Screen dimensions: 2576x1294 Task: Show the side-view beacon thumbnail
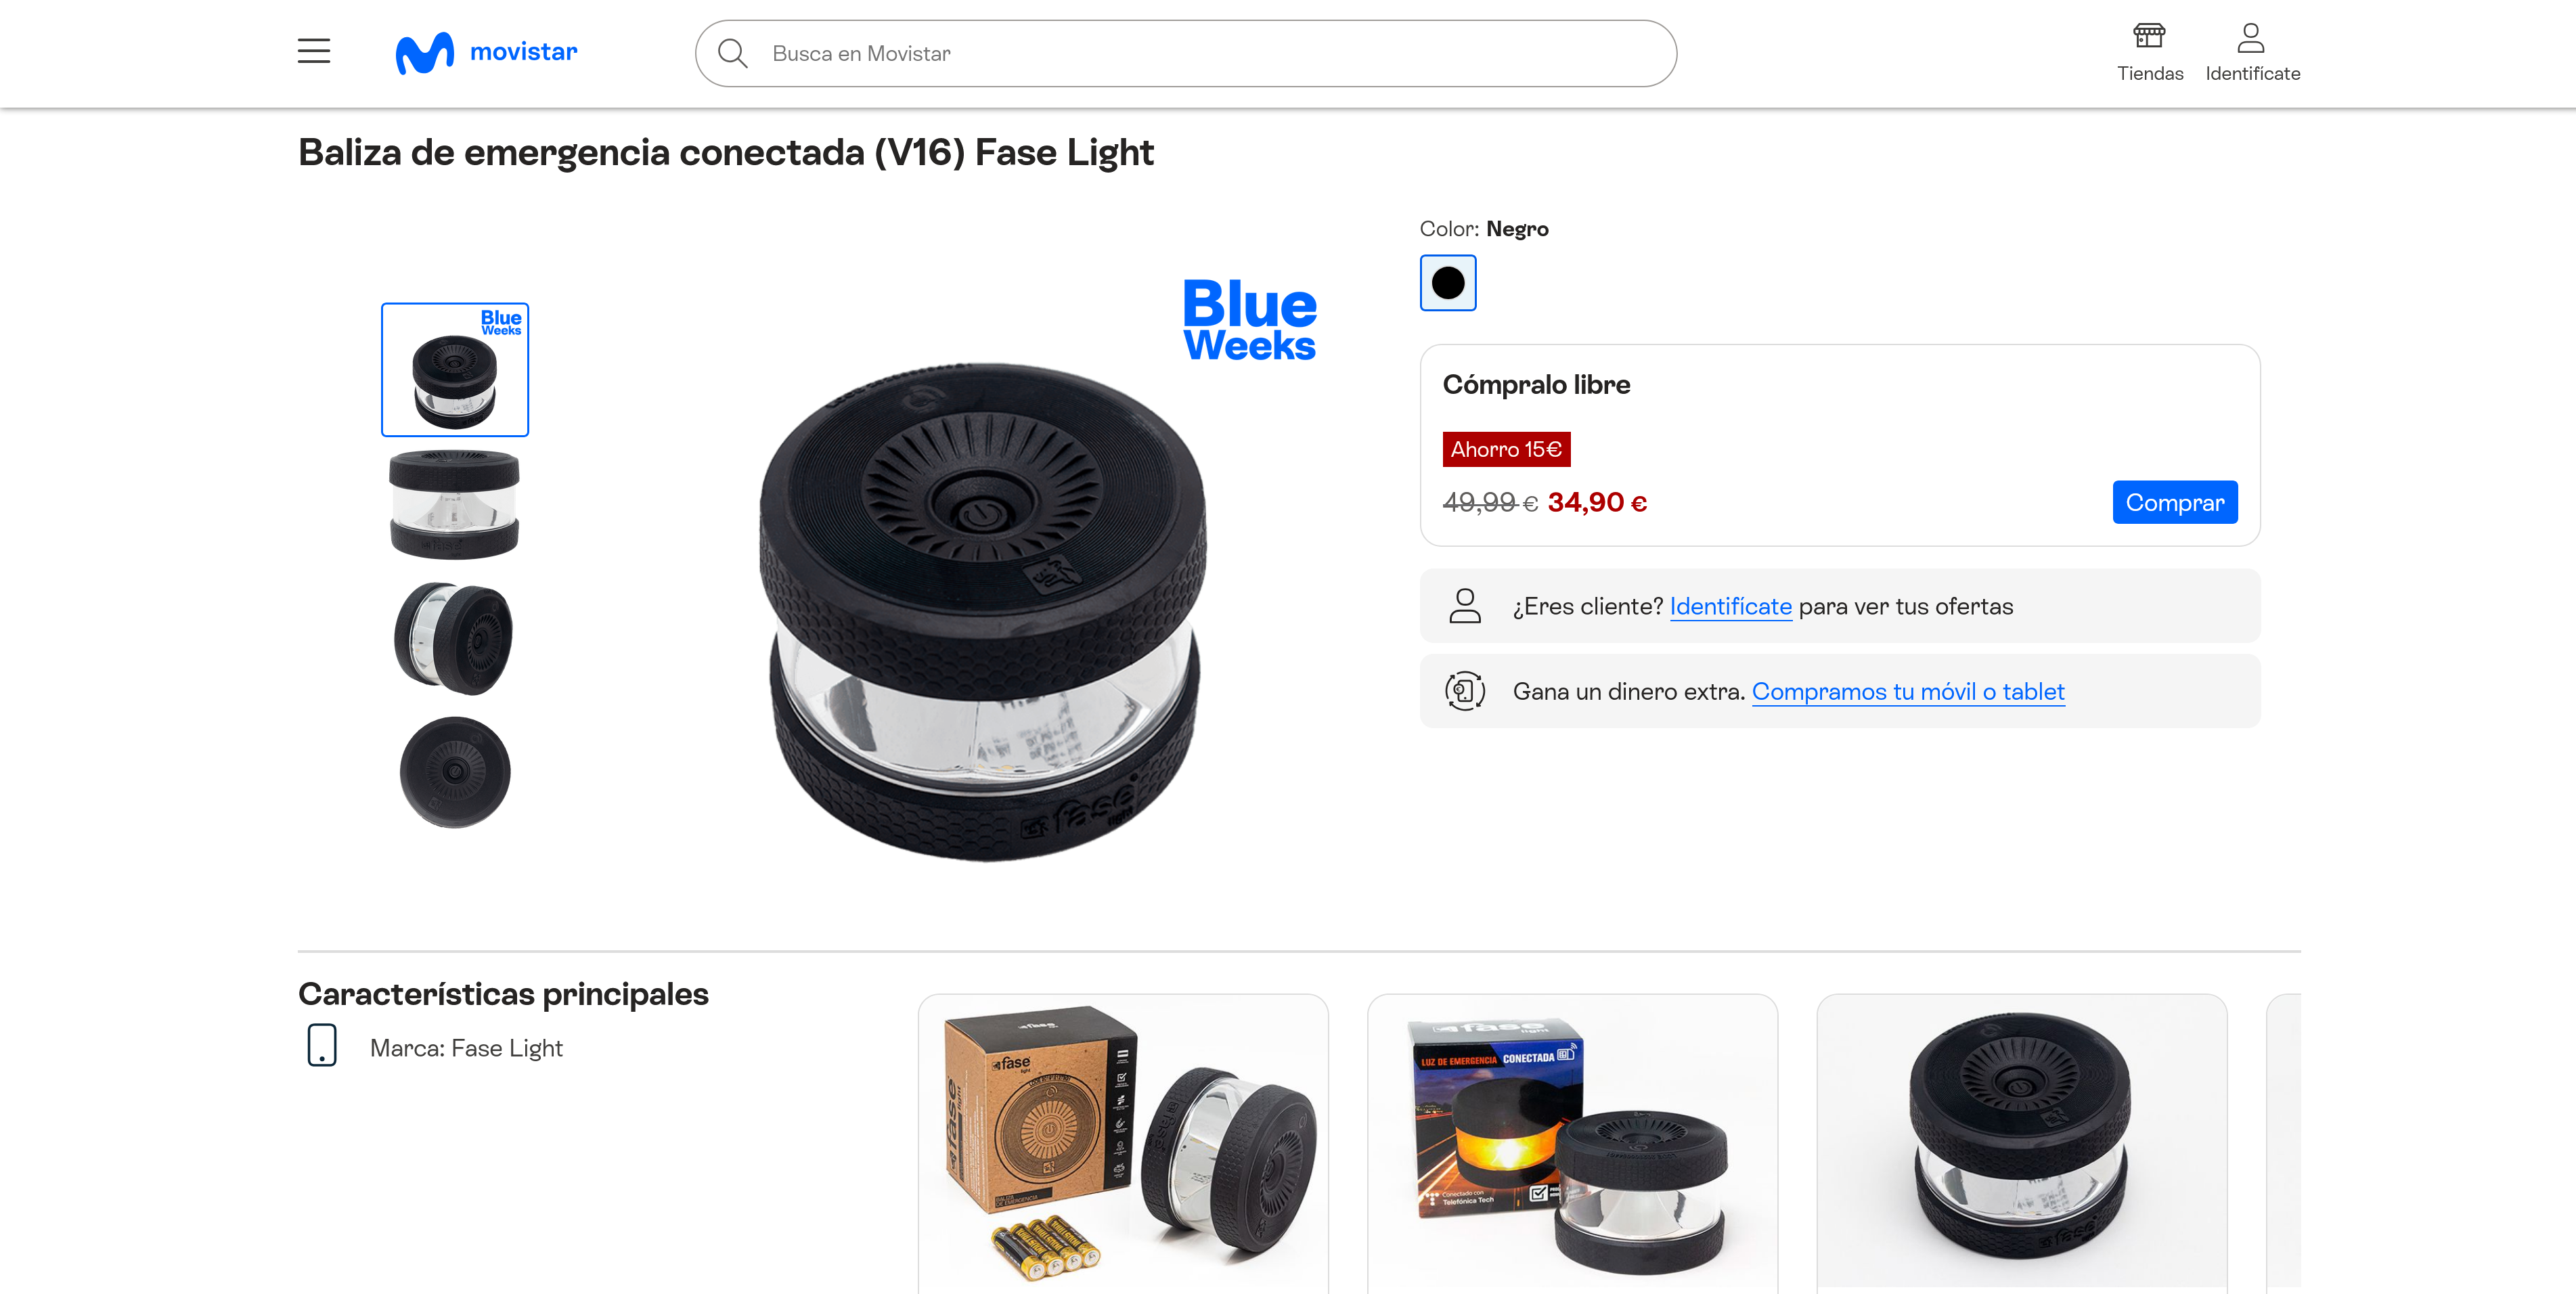(455, 503)
